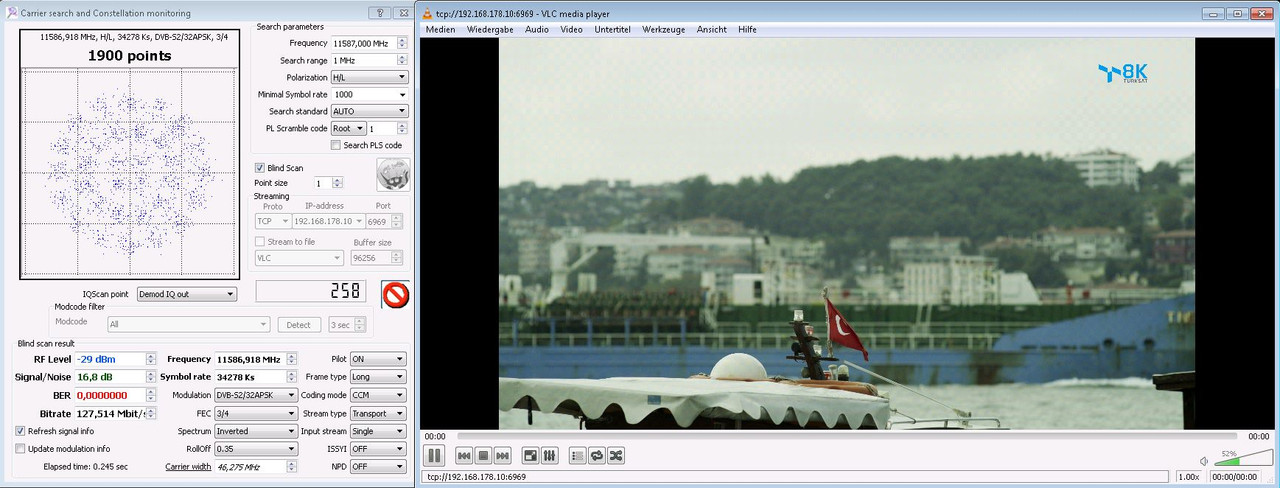
Task: Click the carrier search window icon
Action: click(x=12, y=13)
